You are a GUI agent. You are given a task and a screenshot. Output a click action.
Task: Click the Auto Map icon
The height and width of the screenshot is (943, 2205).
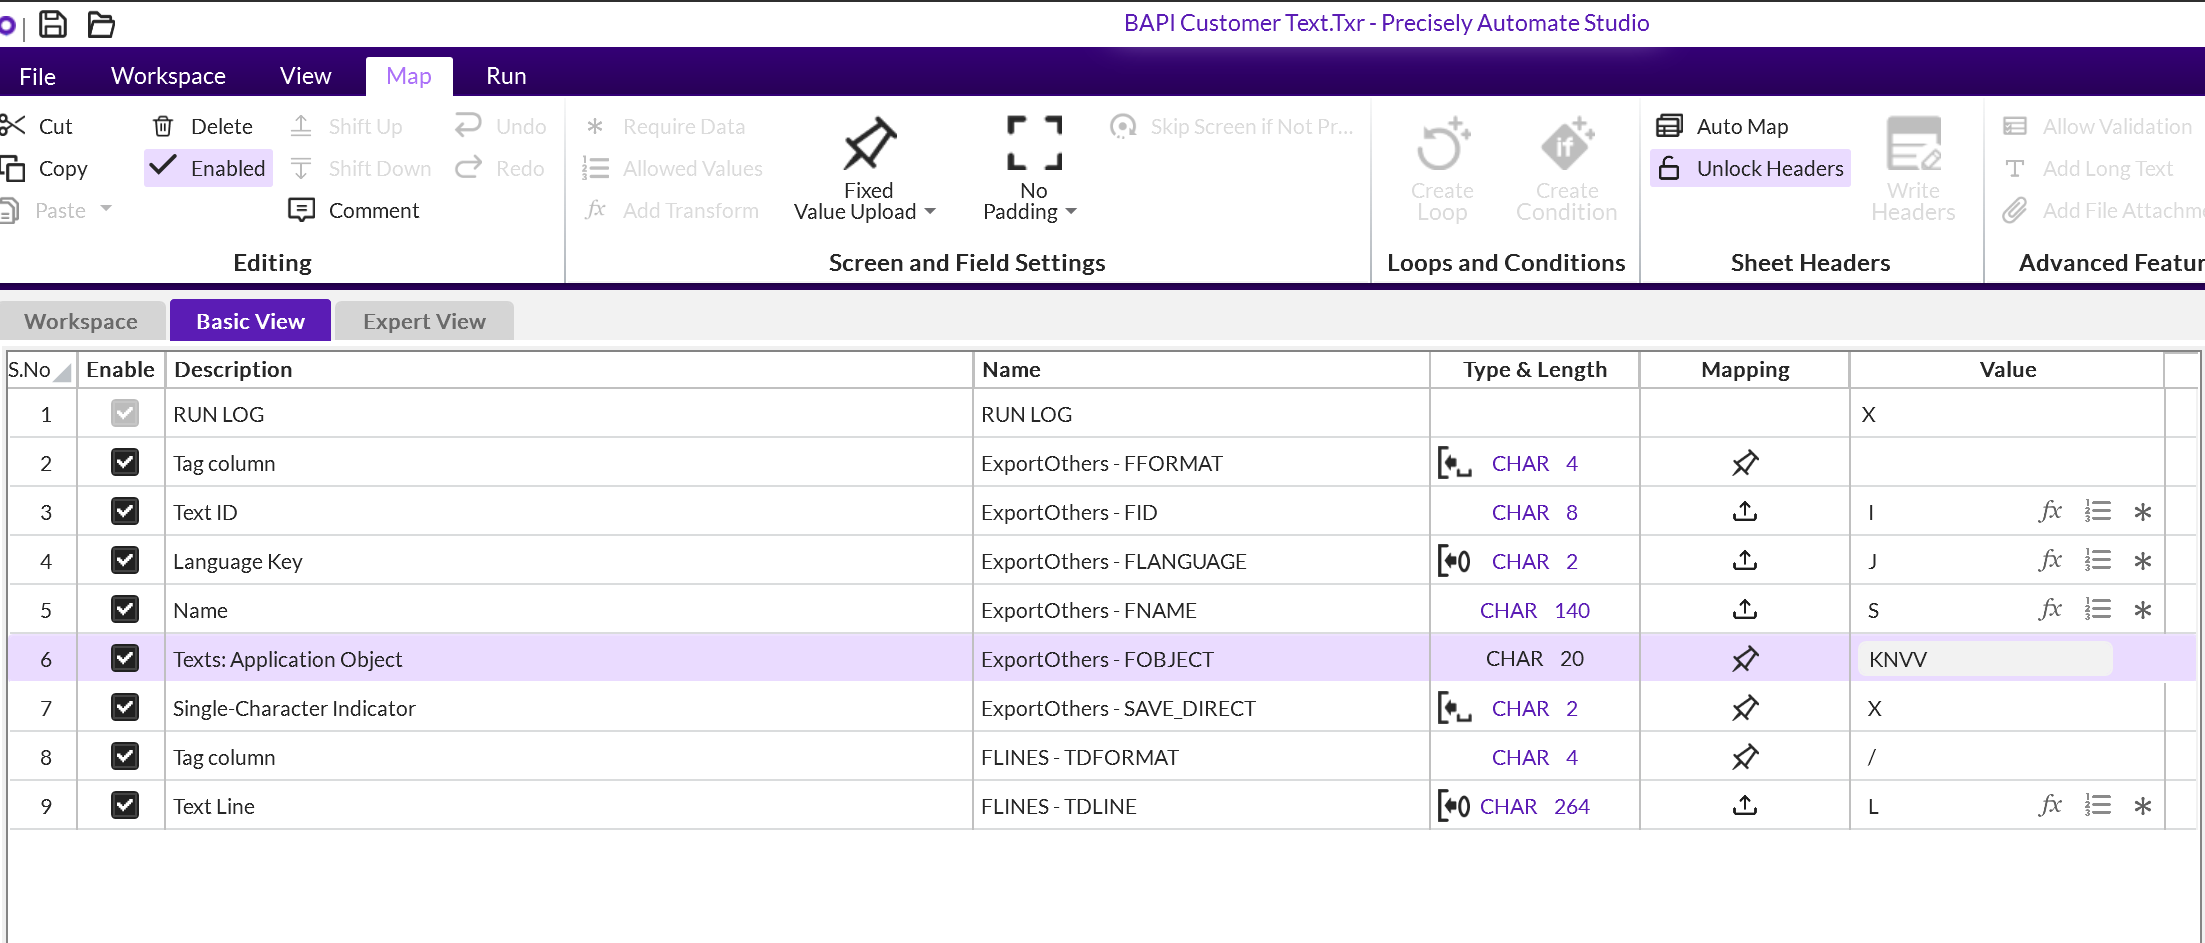pos(1669,126)
